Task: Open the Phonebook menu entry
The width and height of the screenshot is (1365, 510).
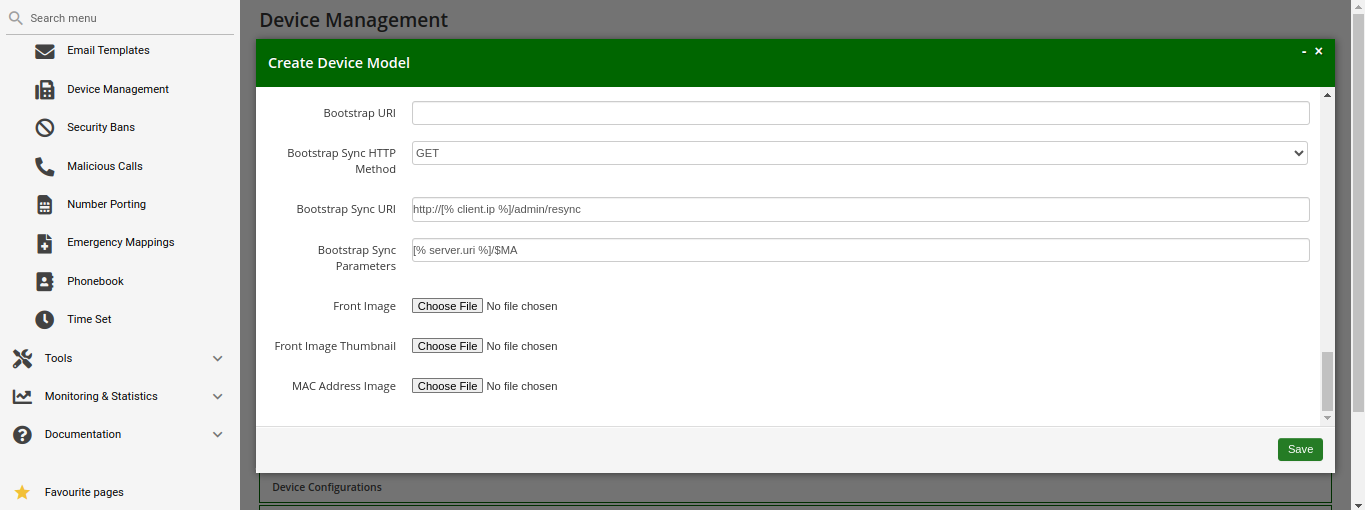Action: pyautogui.click(x=95, y=281)
